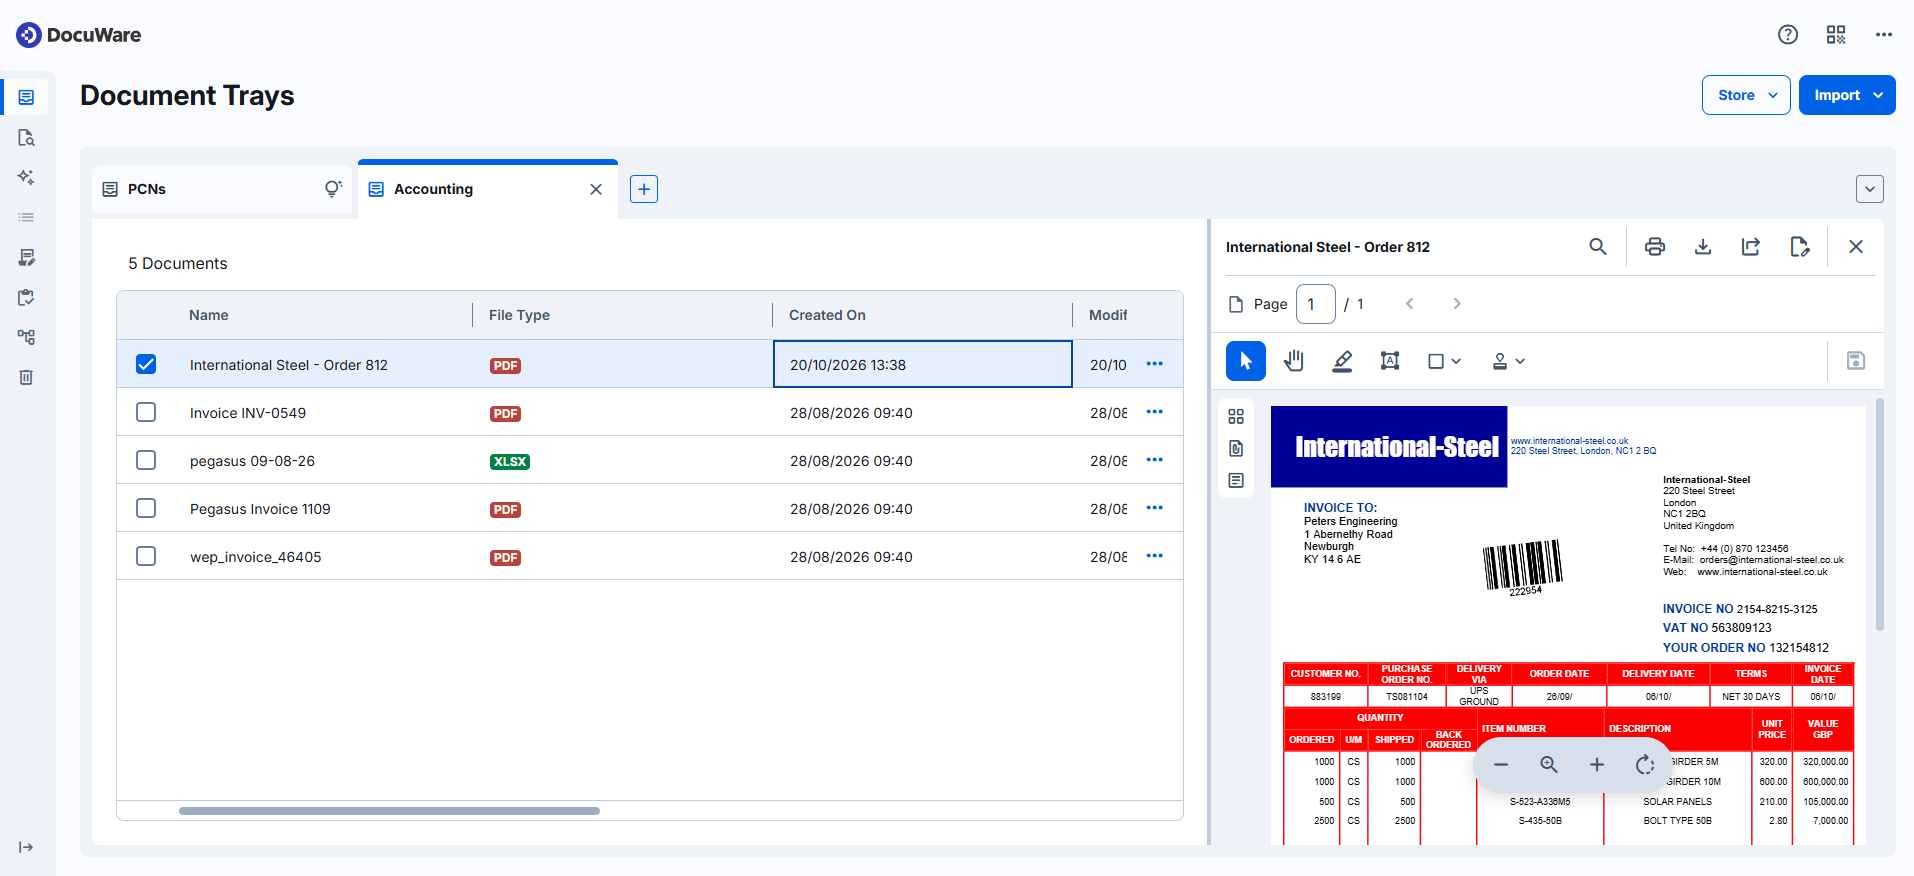Click the viewer vertical scrollbar
Image resolution: width=1914 pixels, height=876 pixels.
(x=1880, y=515)
